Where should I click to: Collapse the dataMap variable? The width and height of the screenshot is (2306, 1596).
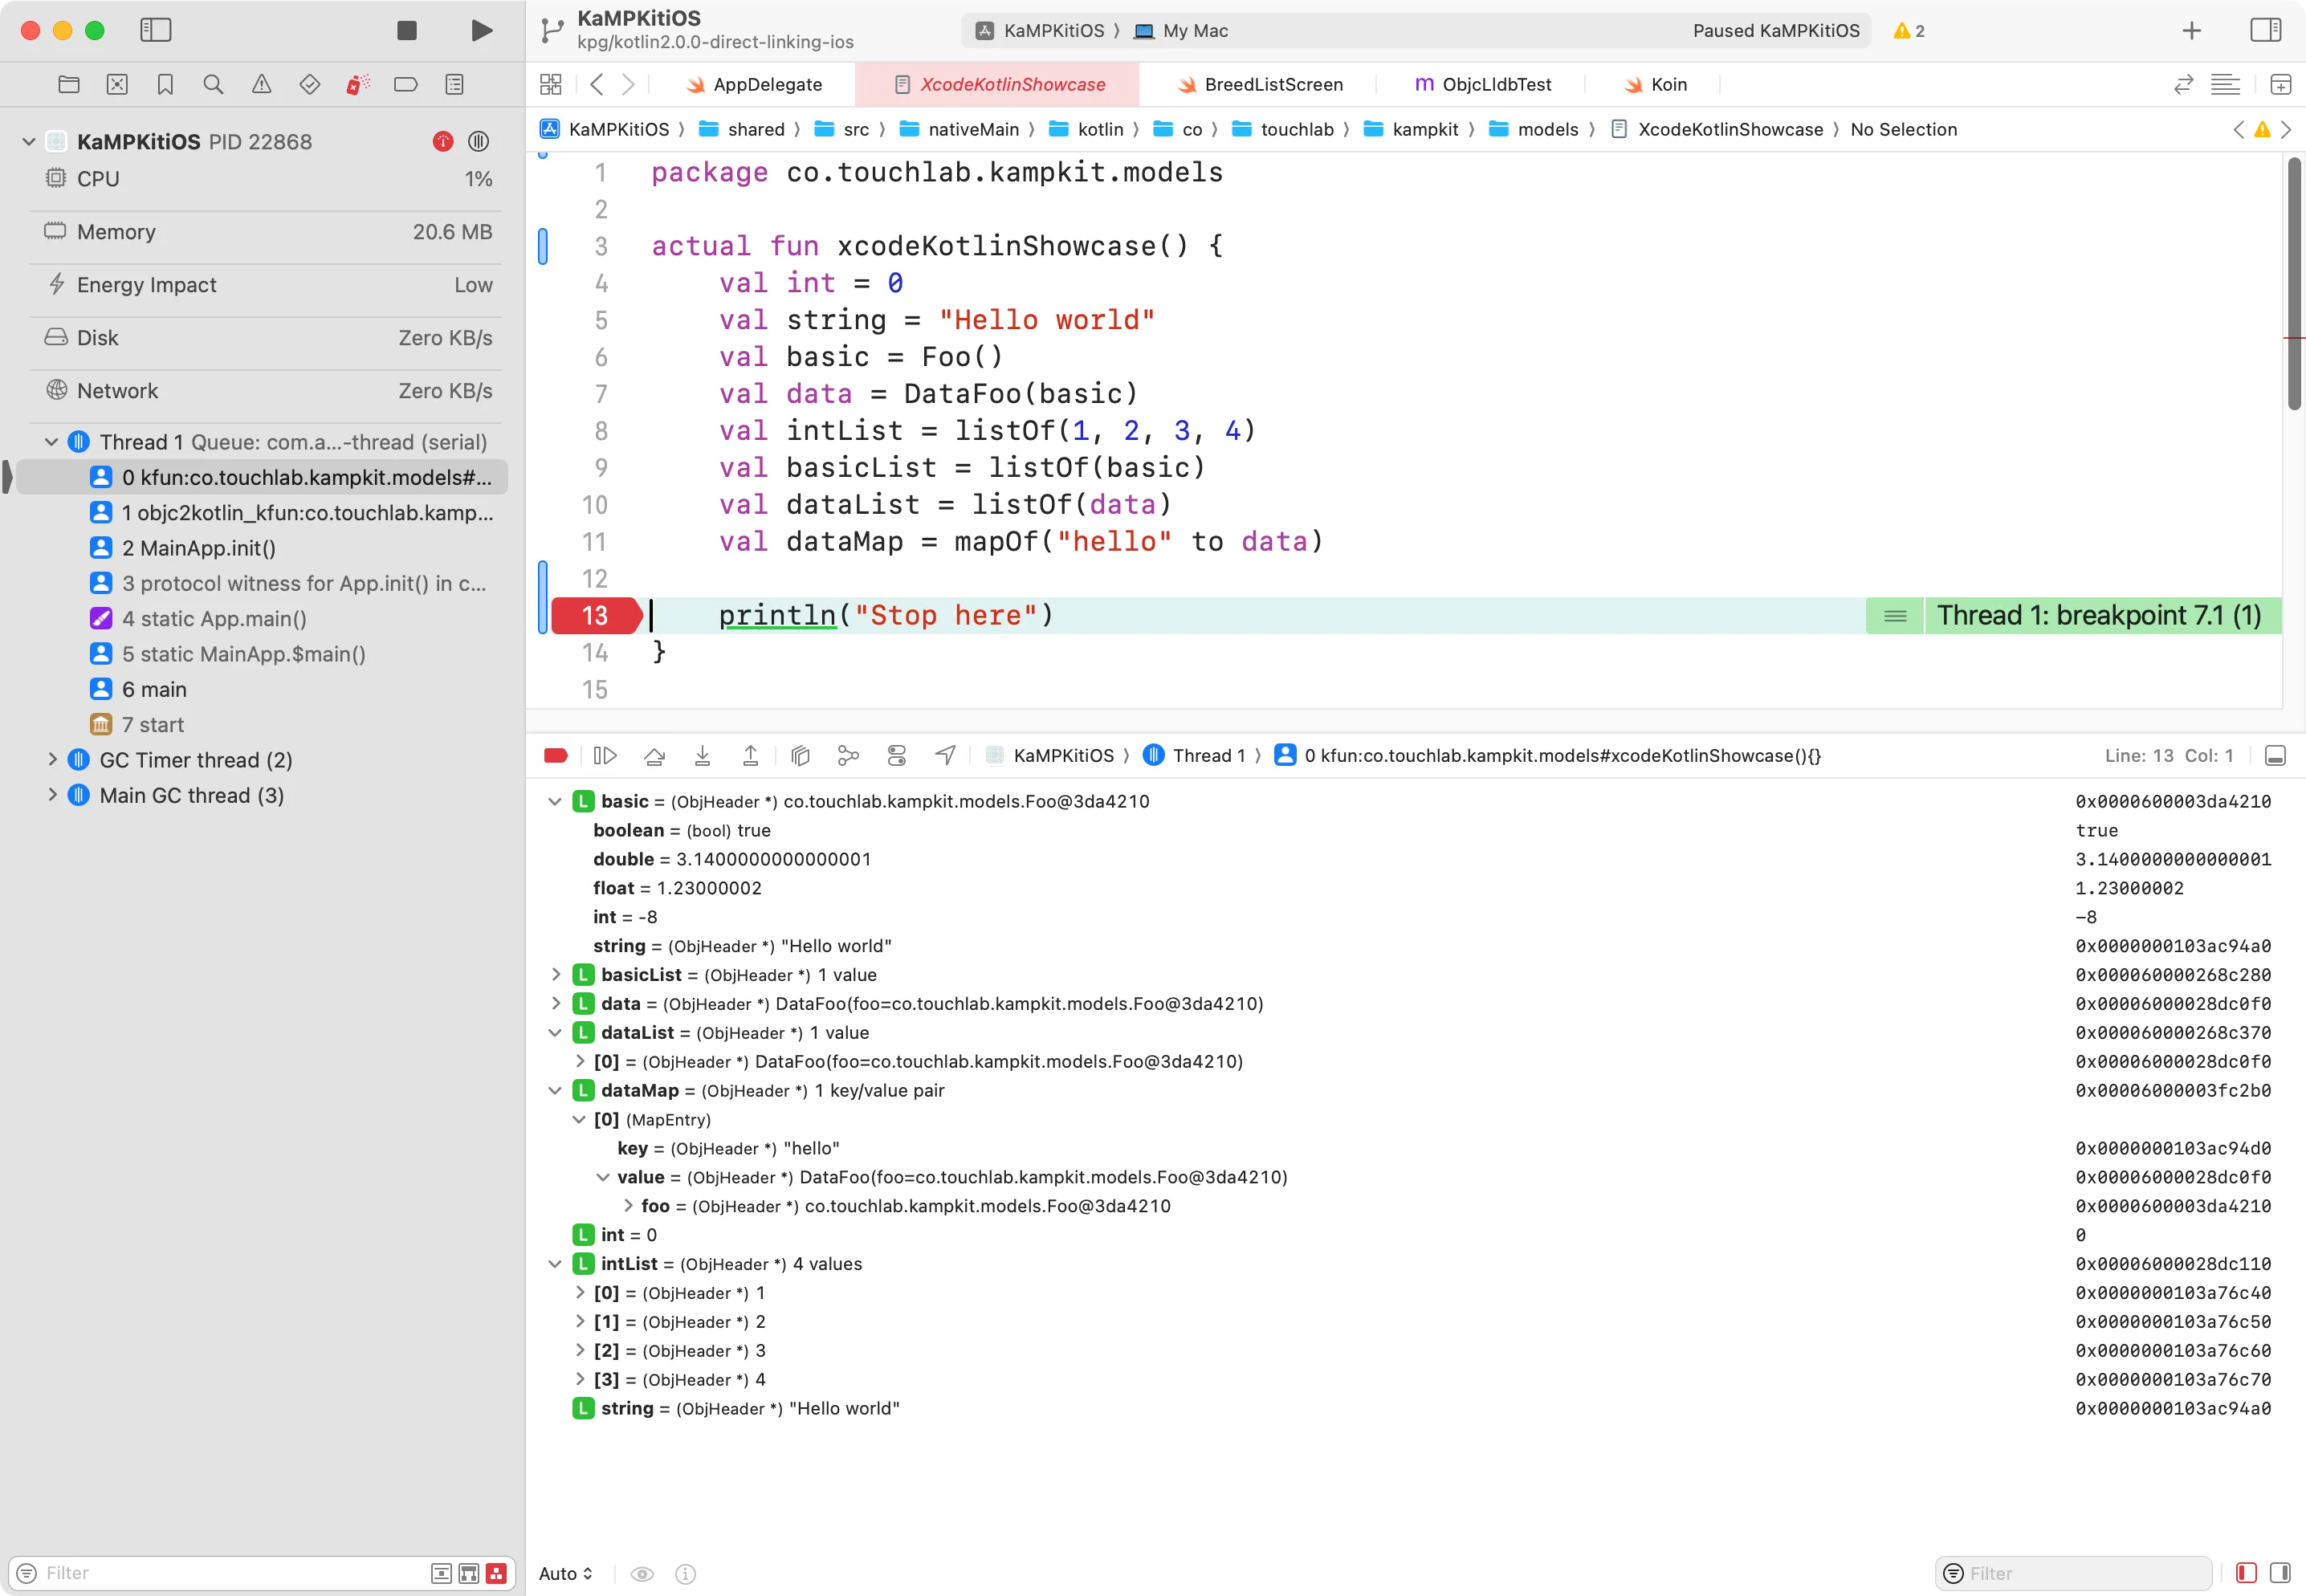(x=554, y=1090)
